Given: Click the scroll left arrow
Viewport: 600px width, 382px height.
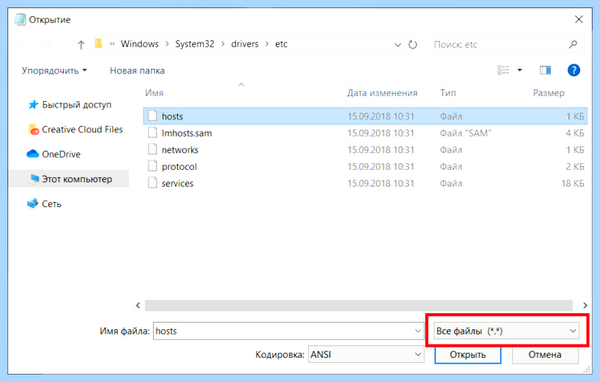Looking at the screenshot, I should coord(138,305).
